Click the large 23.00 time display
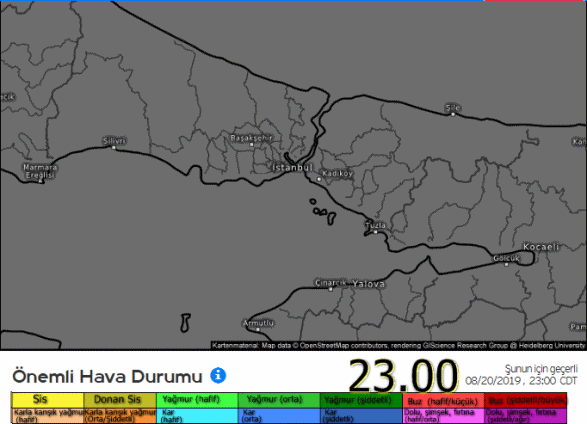The width and height of the screenshot is (587, 424). pos(403,376)
